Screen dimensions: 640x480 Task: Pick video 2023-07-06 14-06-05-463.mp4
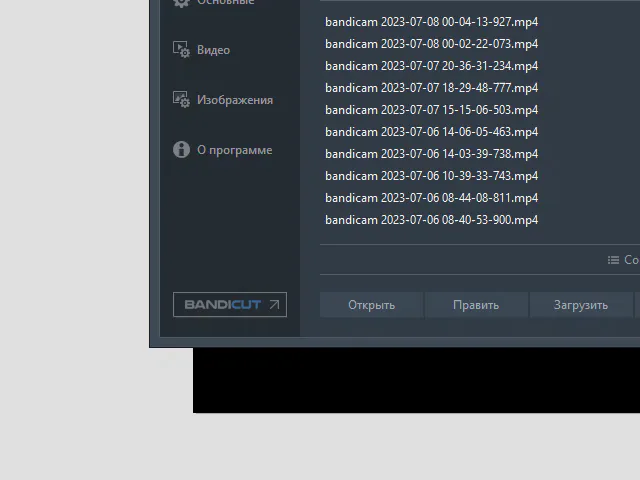[431, 132]
